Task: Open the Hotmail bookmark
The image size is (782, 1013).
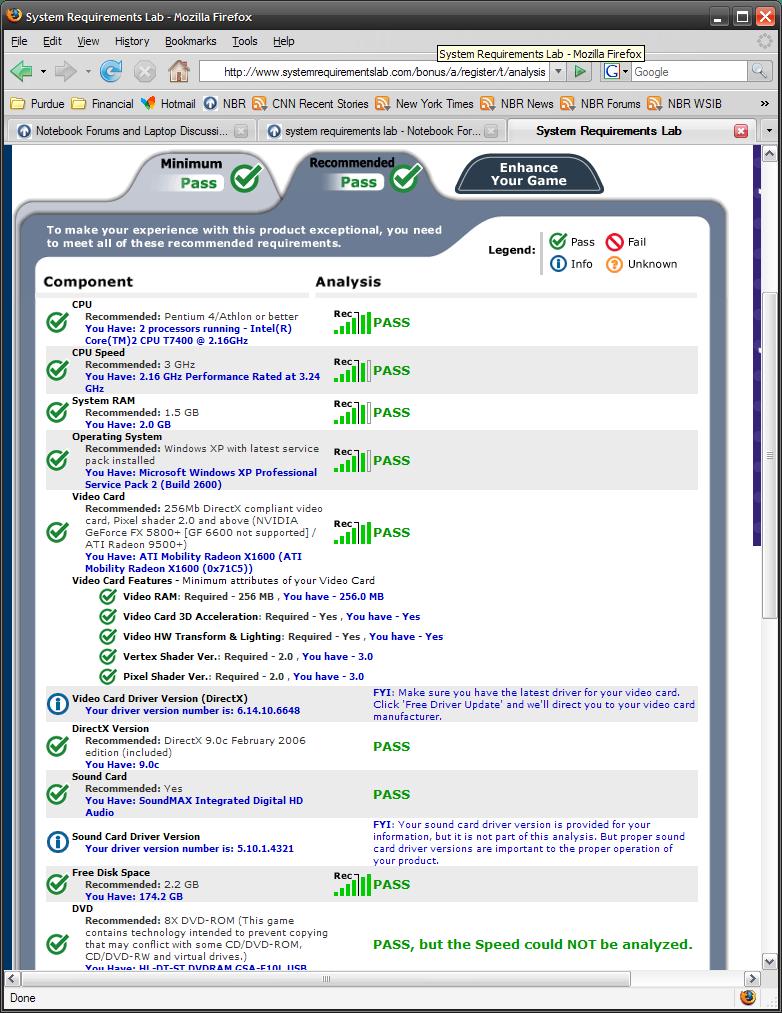Action: (x=169, y=103)
